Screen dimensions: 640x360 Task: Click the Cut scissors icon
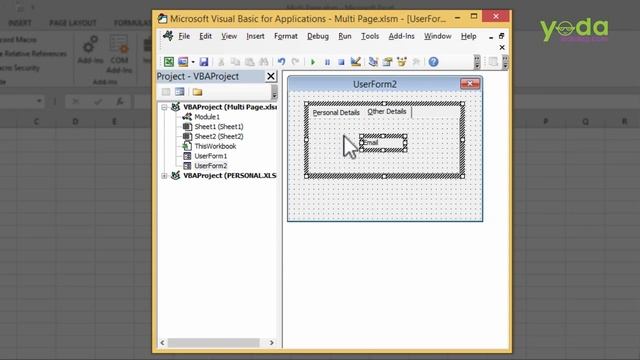221,62
